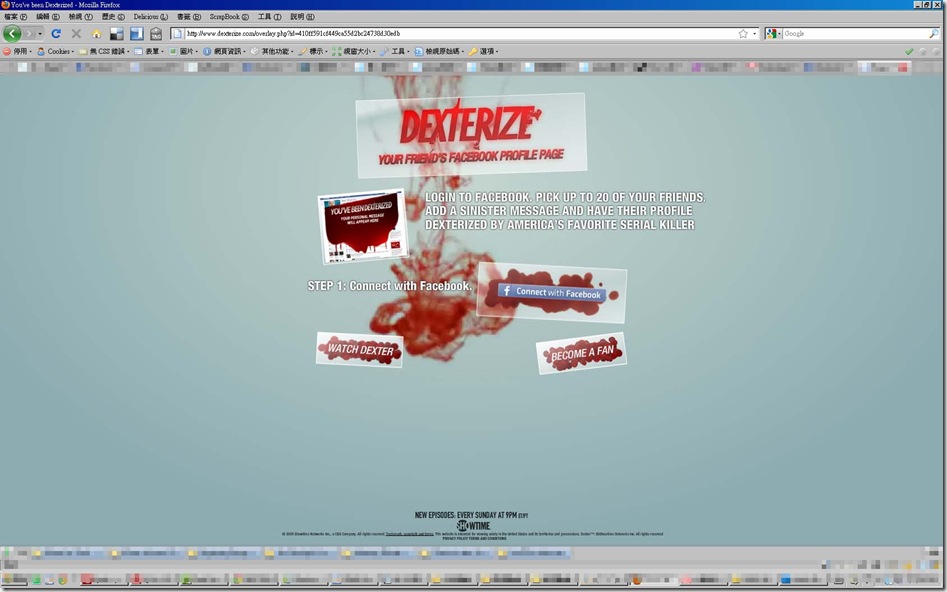Open the 說明 (H) menu

pos(302,16)
